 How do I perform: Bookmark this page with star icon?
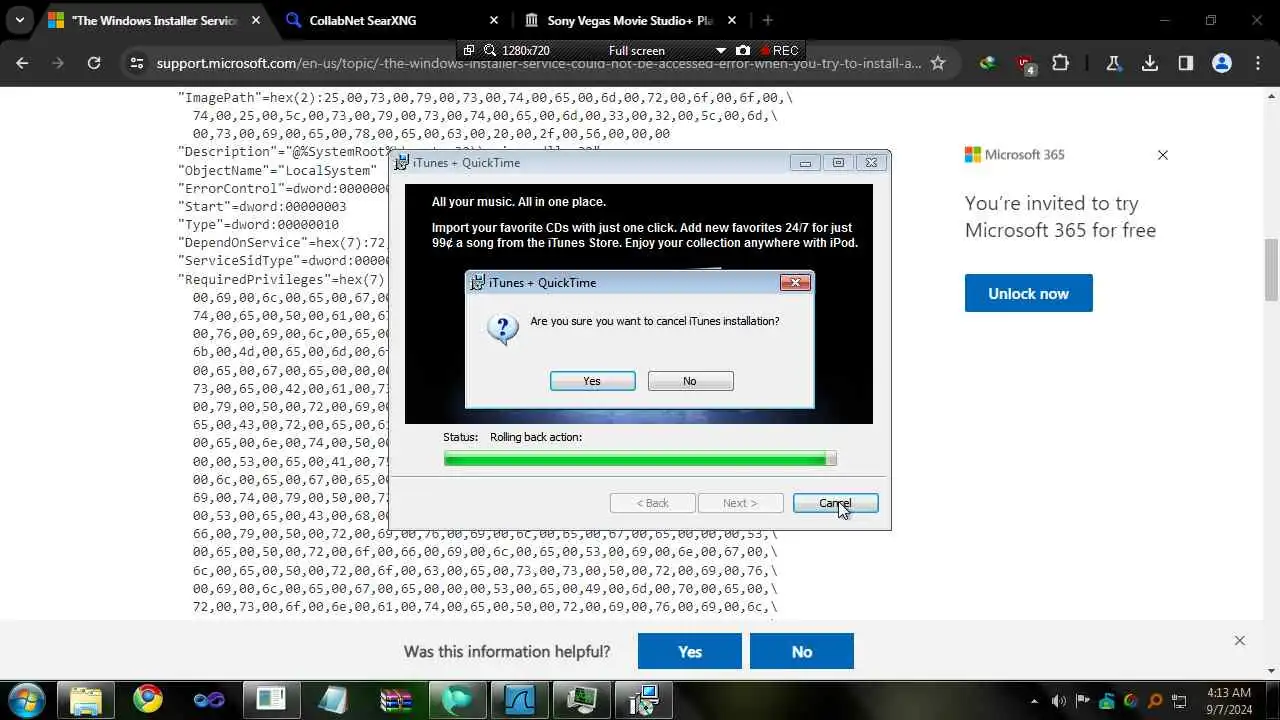coord(938,63)
